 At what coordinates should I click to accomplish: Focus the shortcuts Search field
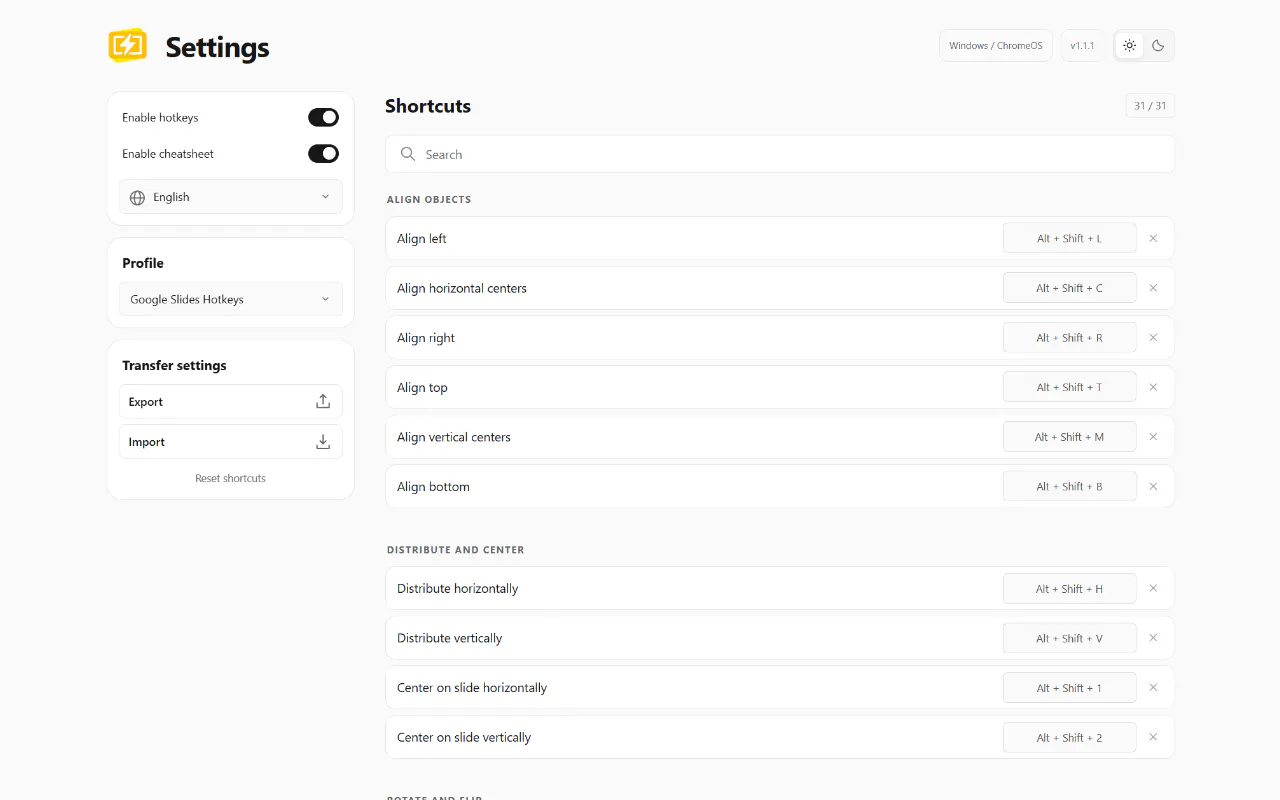click(x=780, y=154)
